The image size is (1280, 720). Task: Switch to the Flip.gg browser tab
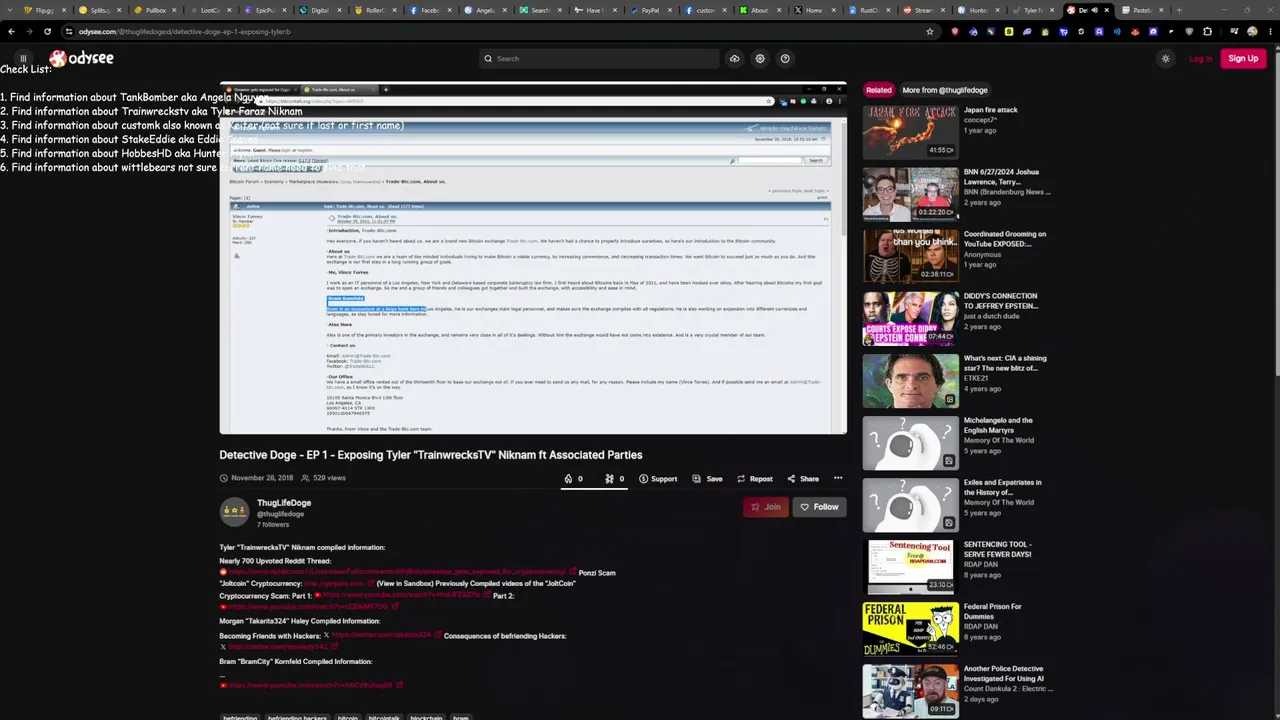45,10
